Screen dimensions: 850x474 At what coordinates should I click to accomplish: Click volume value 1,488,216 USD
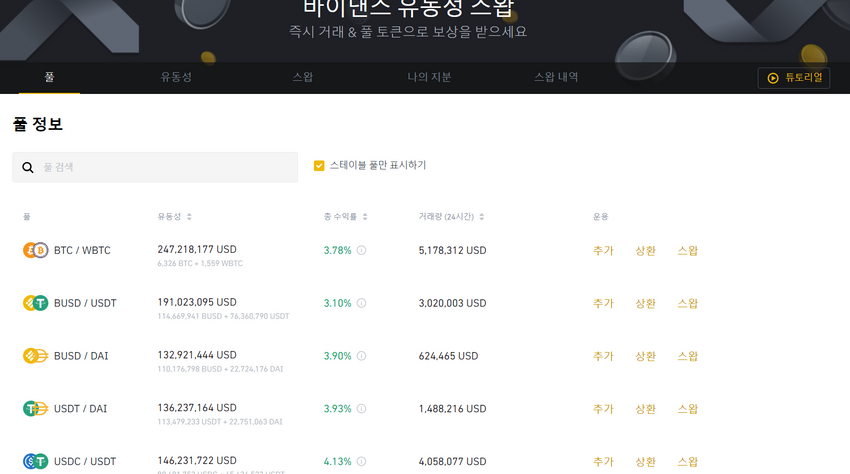click(x=452, y=408)
